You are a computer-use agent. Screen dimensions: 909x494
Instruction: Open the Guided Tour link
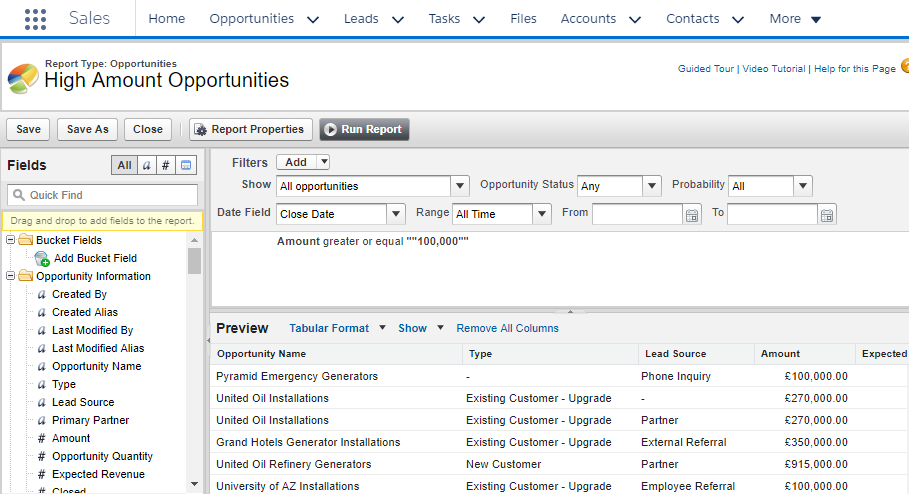coord(706,68)
